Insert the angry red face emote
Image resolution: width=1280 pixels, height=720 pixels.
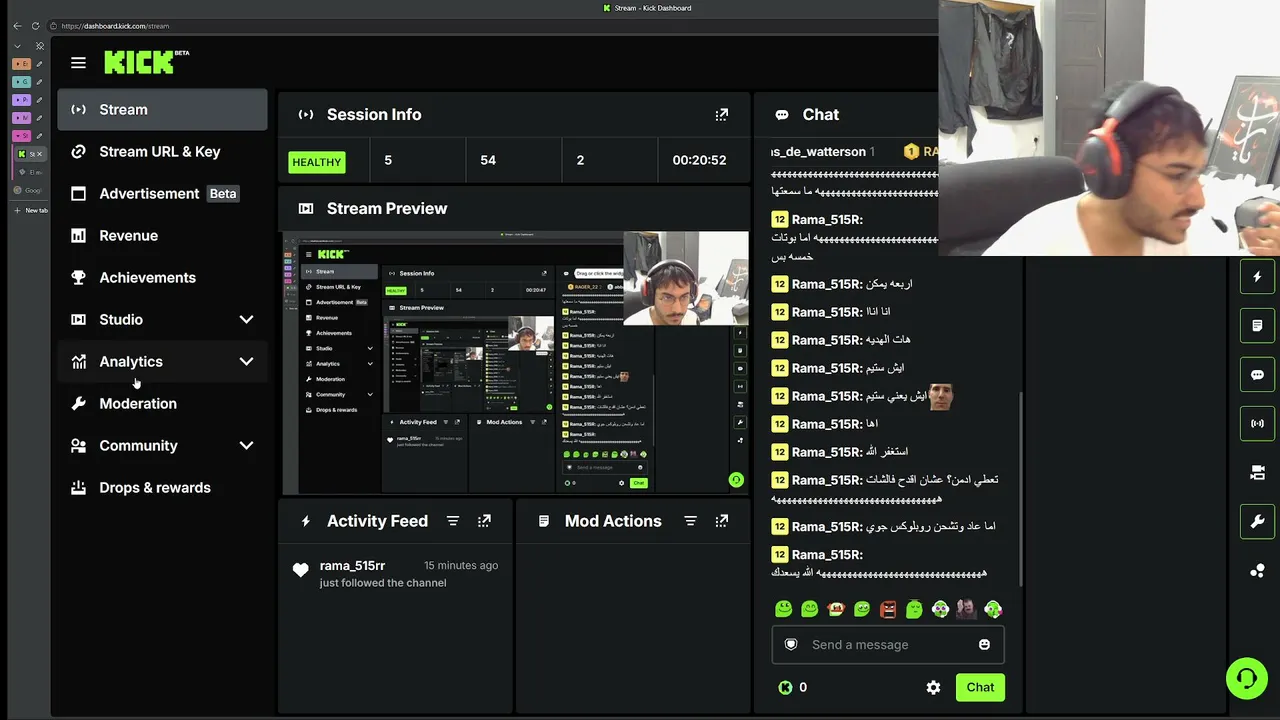pos(888,609)
